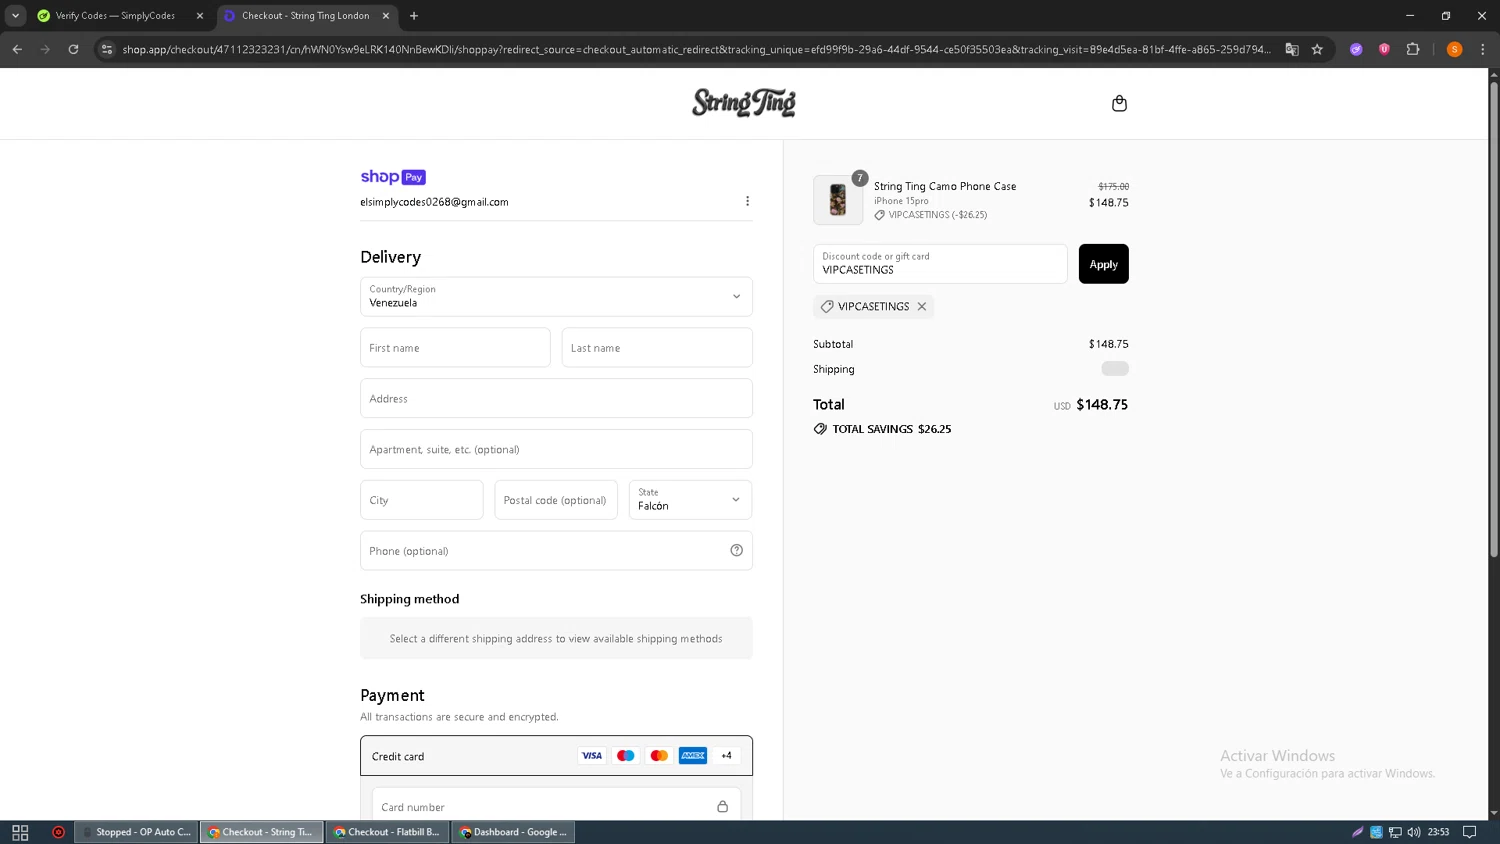Click the Camo Phone Case thumbnail
Image resolution: width=1500 pixels, height=844 pixels.
coord(838,200)
